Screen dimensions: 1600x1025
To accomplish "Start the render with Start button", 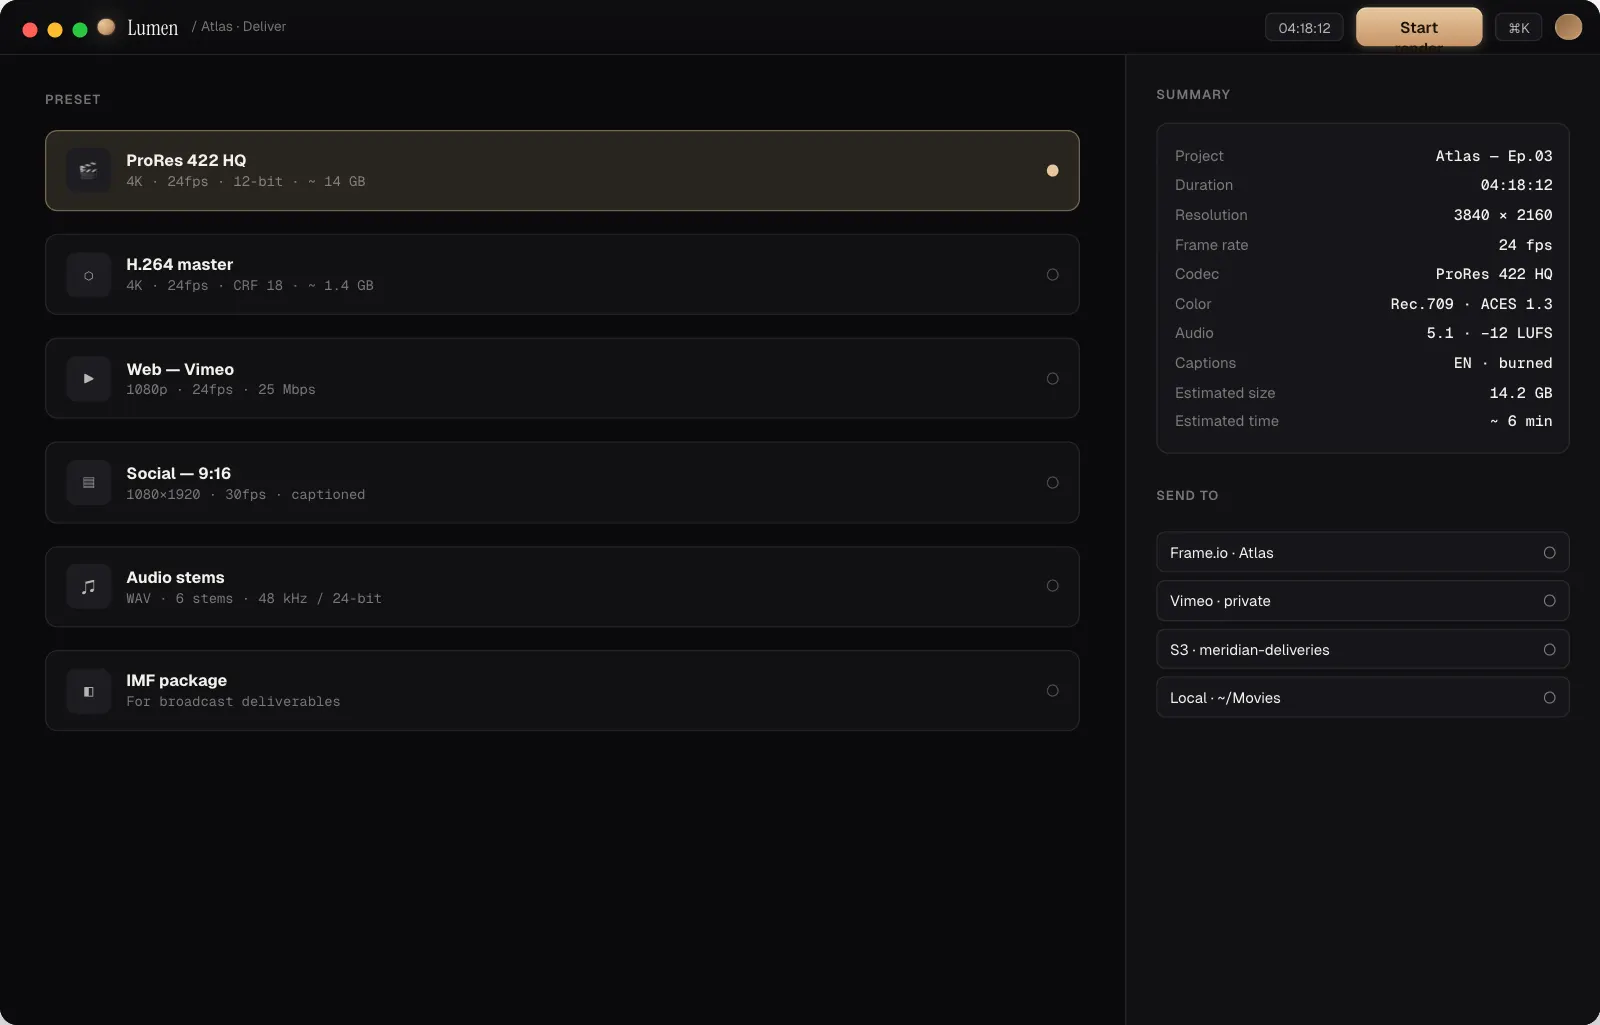I will point(1419,27).
